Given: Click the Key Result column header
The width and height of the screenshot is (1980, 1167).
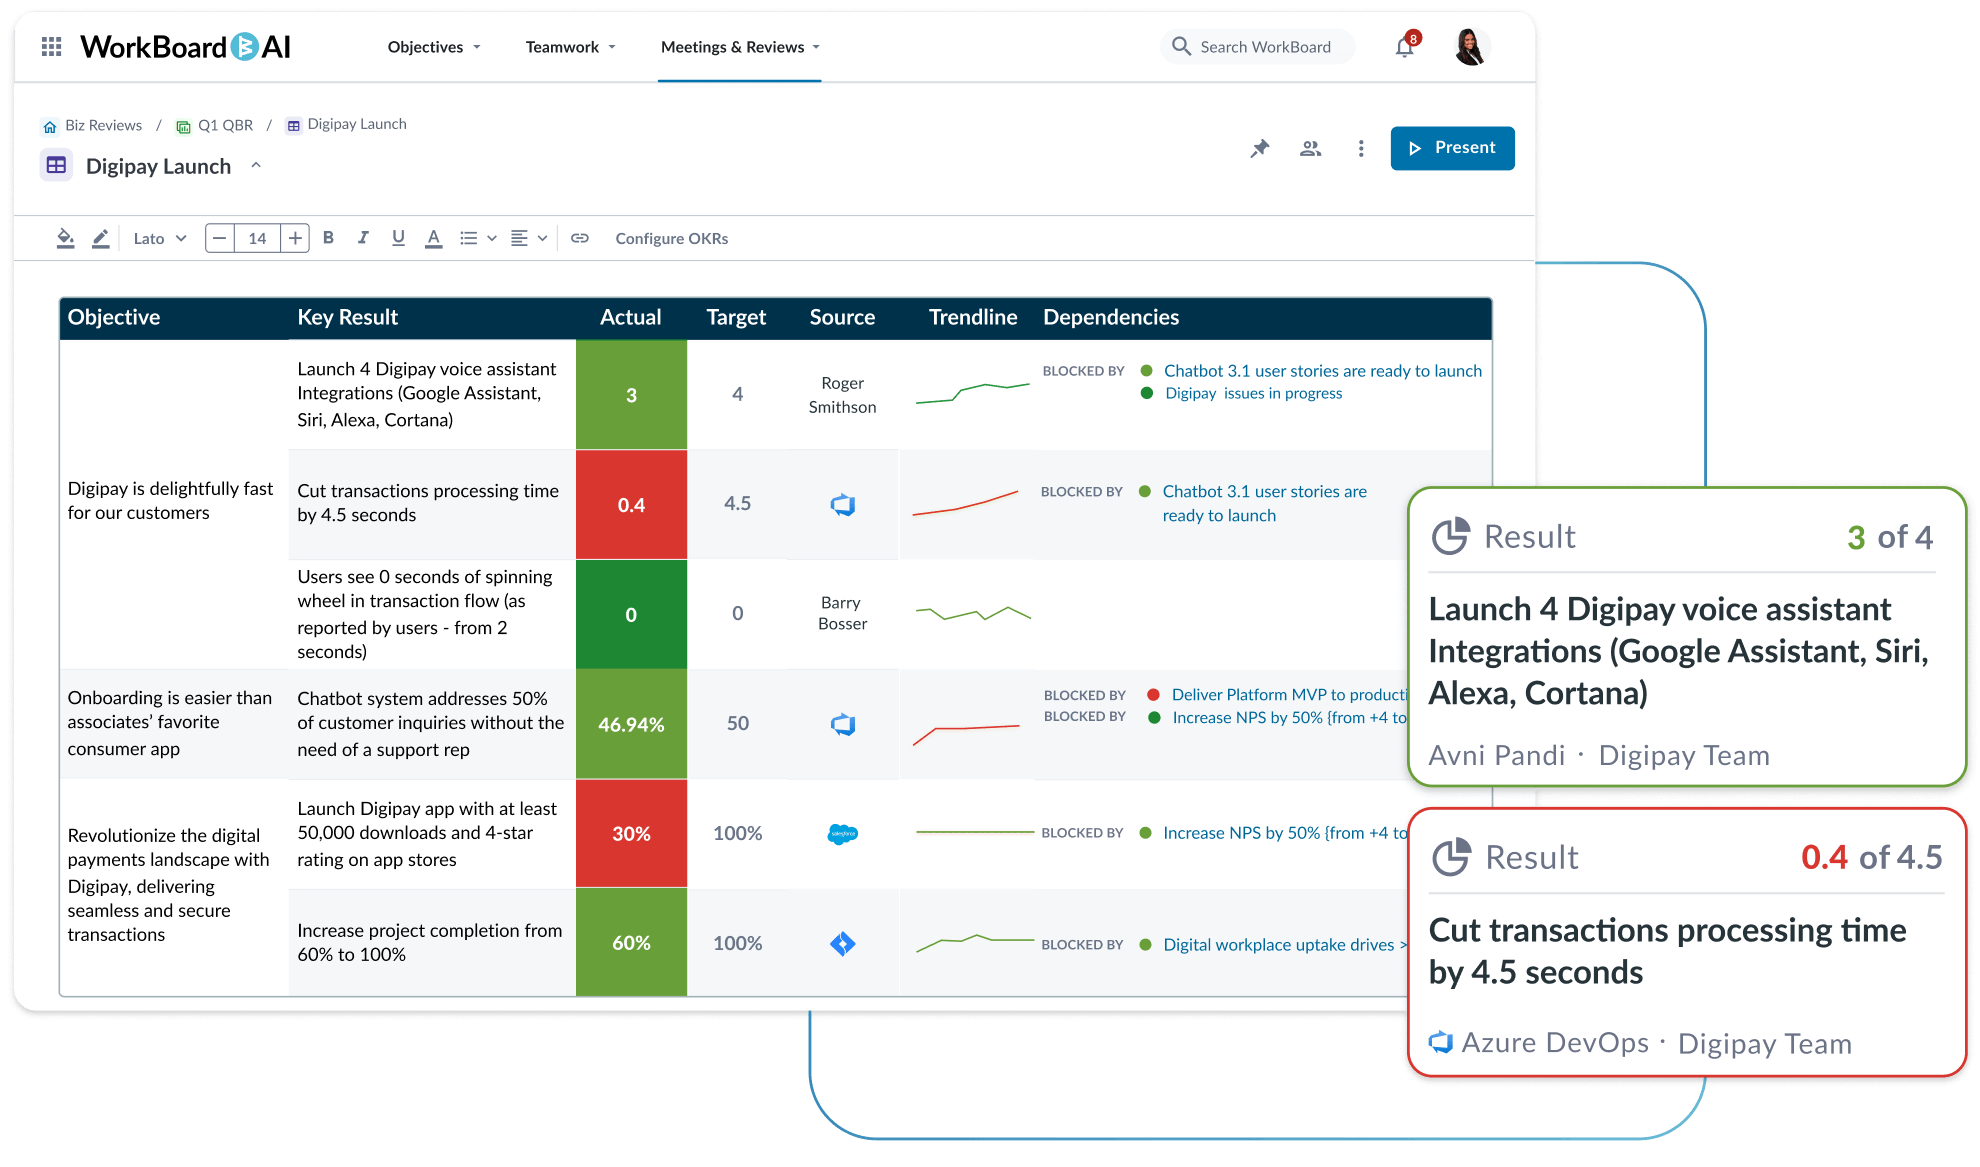Looking at the screenshot, I should pos(347,317).
